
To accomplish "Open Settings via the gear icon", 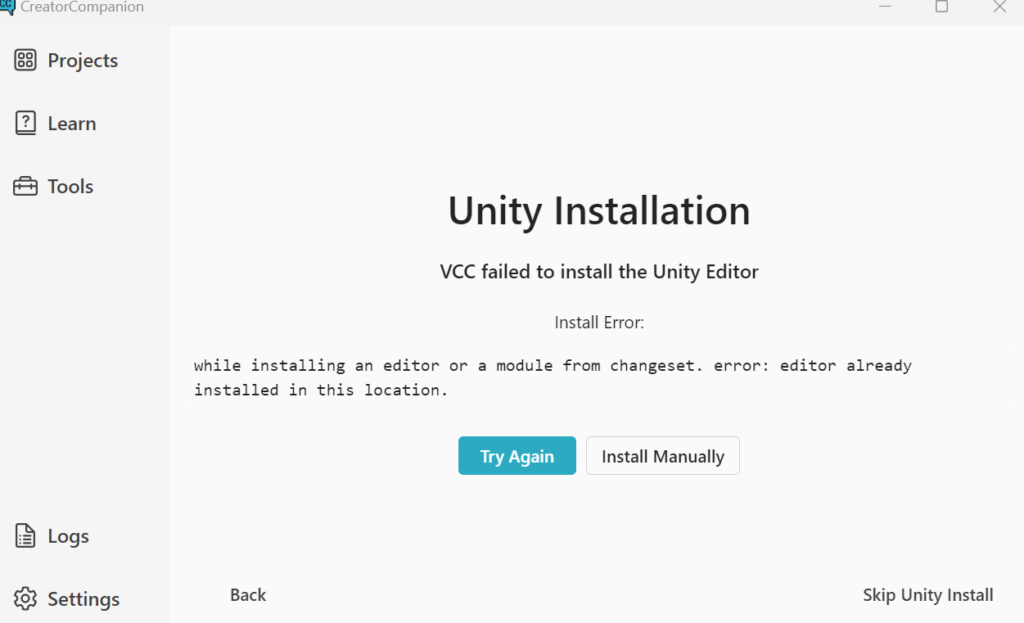I will pyautogui.click(x=24, y=598).
